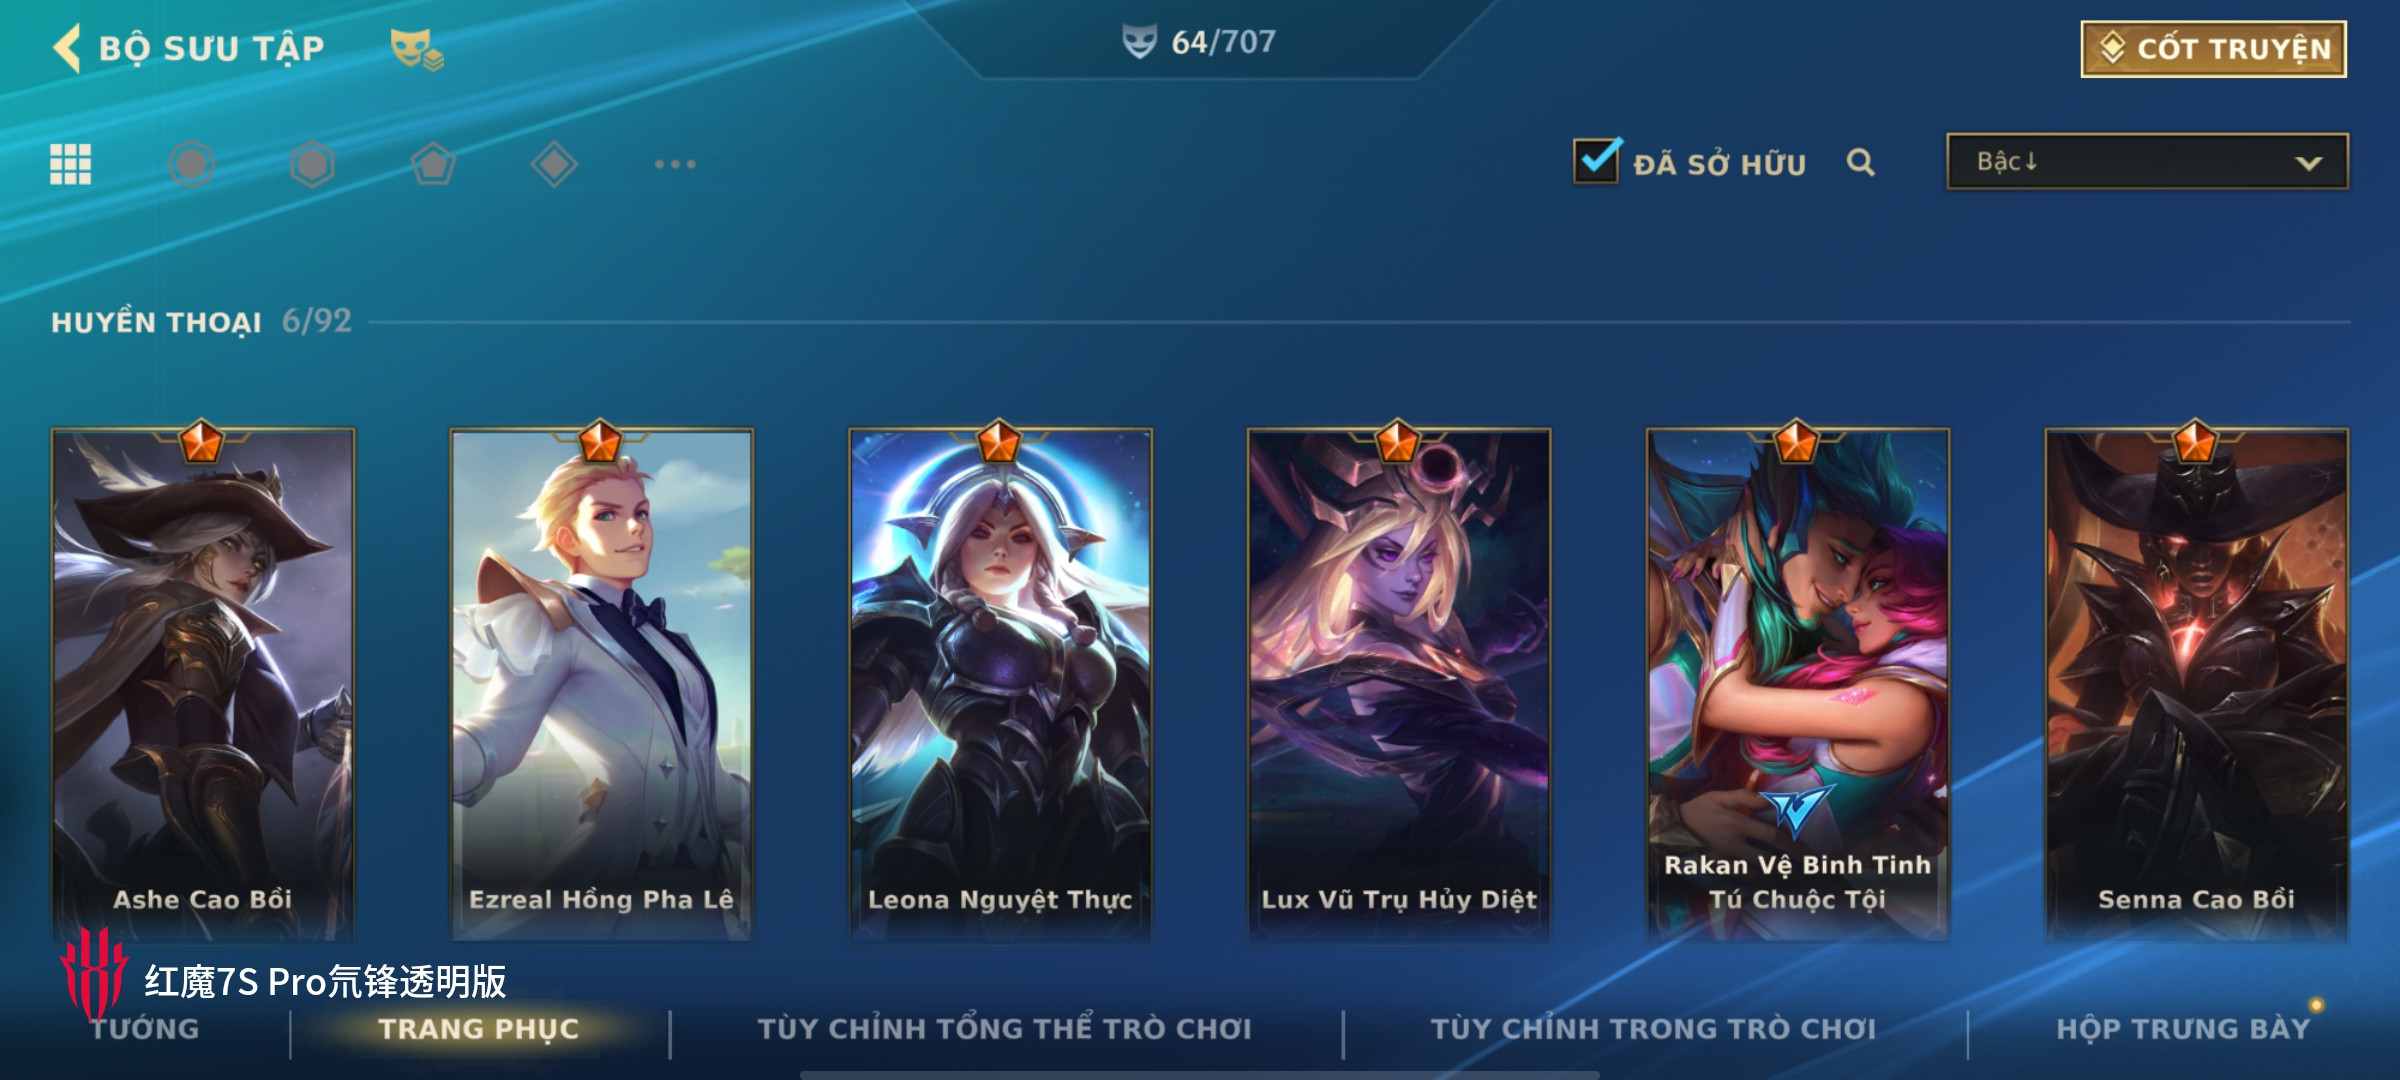Switch to the Tướng tab

tap(145, 1029)
